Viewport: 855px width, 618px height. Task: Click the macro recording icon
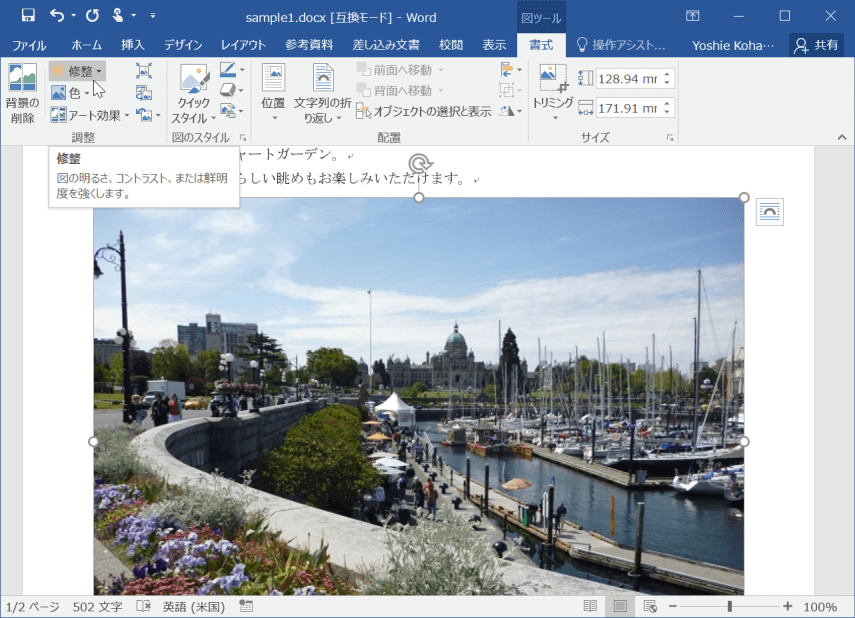coord(246,607)
